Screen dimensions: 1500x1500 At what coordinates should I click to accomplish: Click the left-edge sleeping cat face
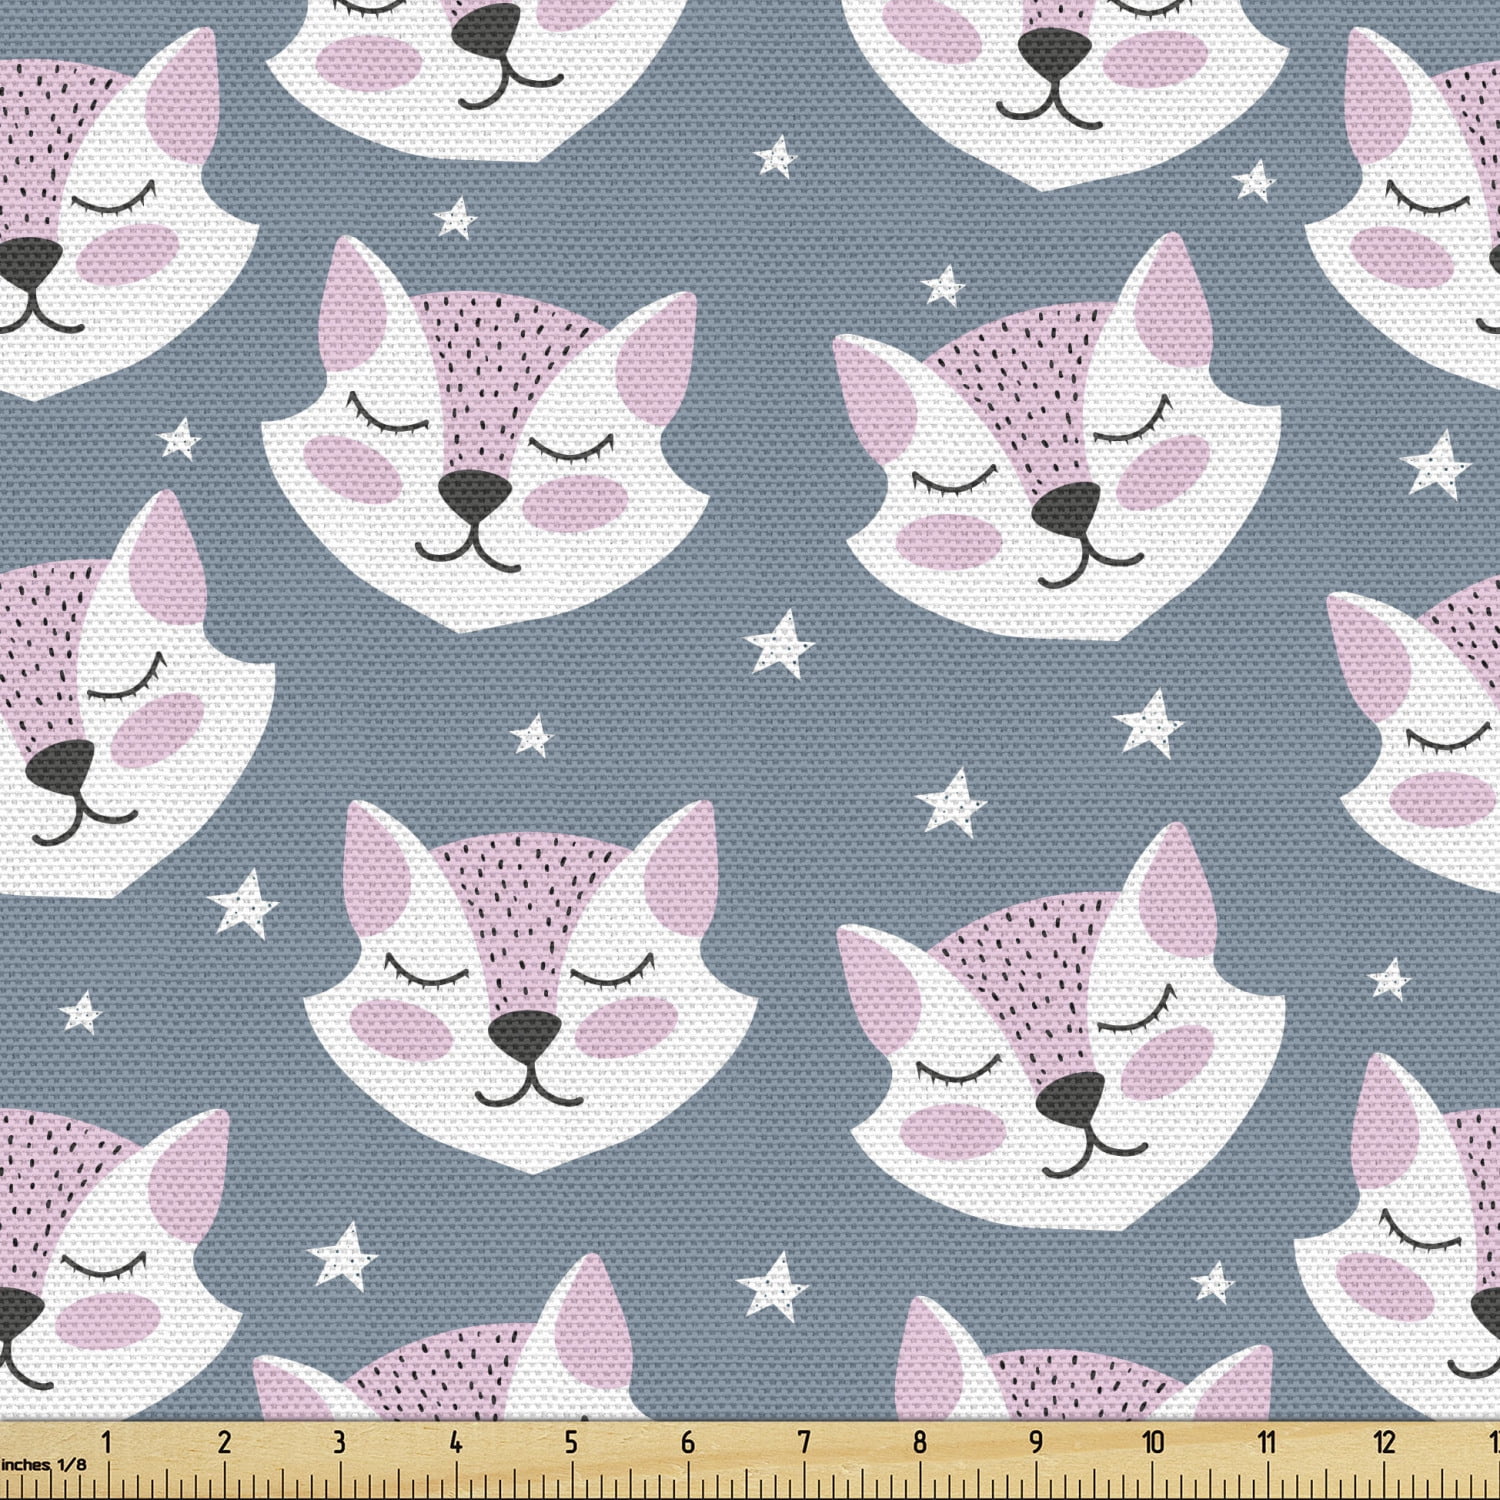pyautogui.click(x=110, y=700)
